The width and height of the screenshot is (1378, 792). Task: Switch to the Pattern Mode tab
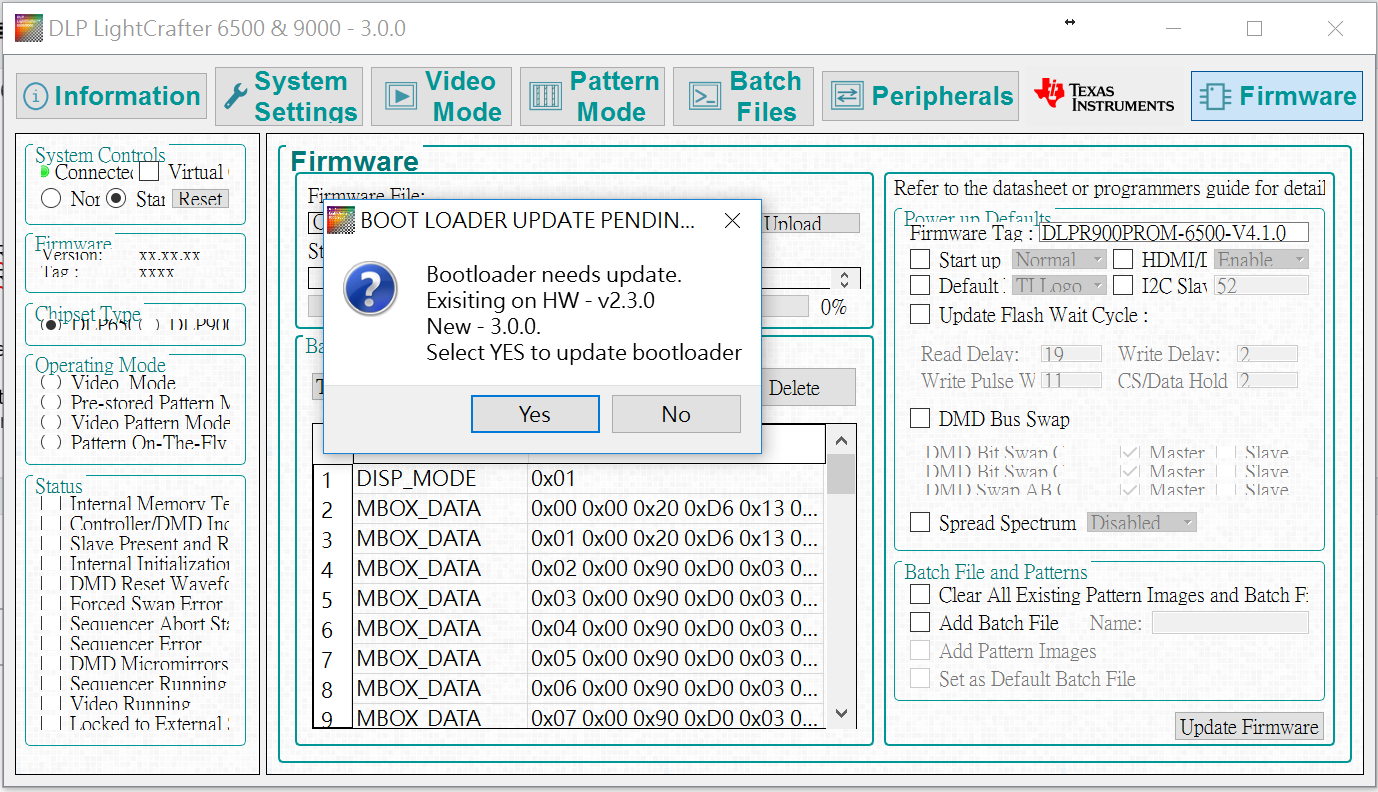592,97
